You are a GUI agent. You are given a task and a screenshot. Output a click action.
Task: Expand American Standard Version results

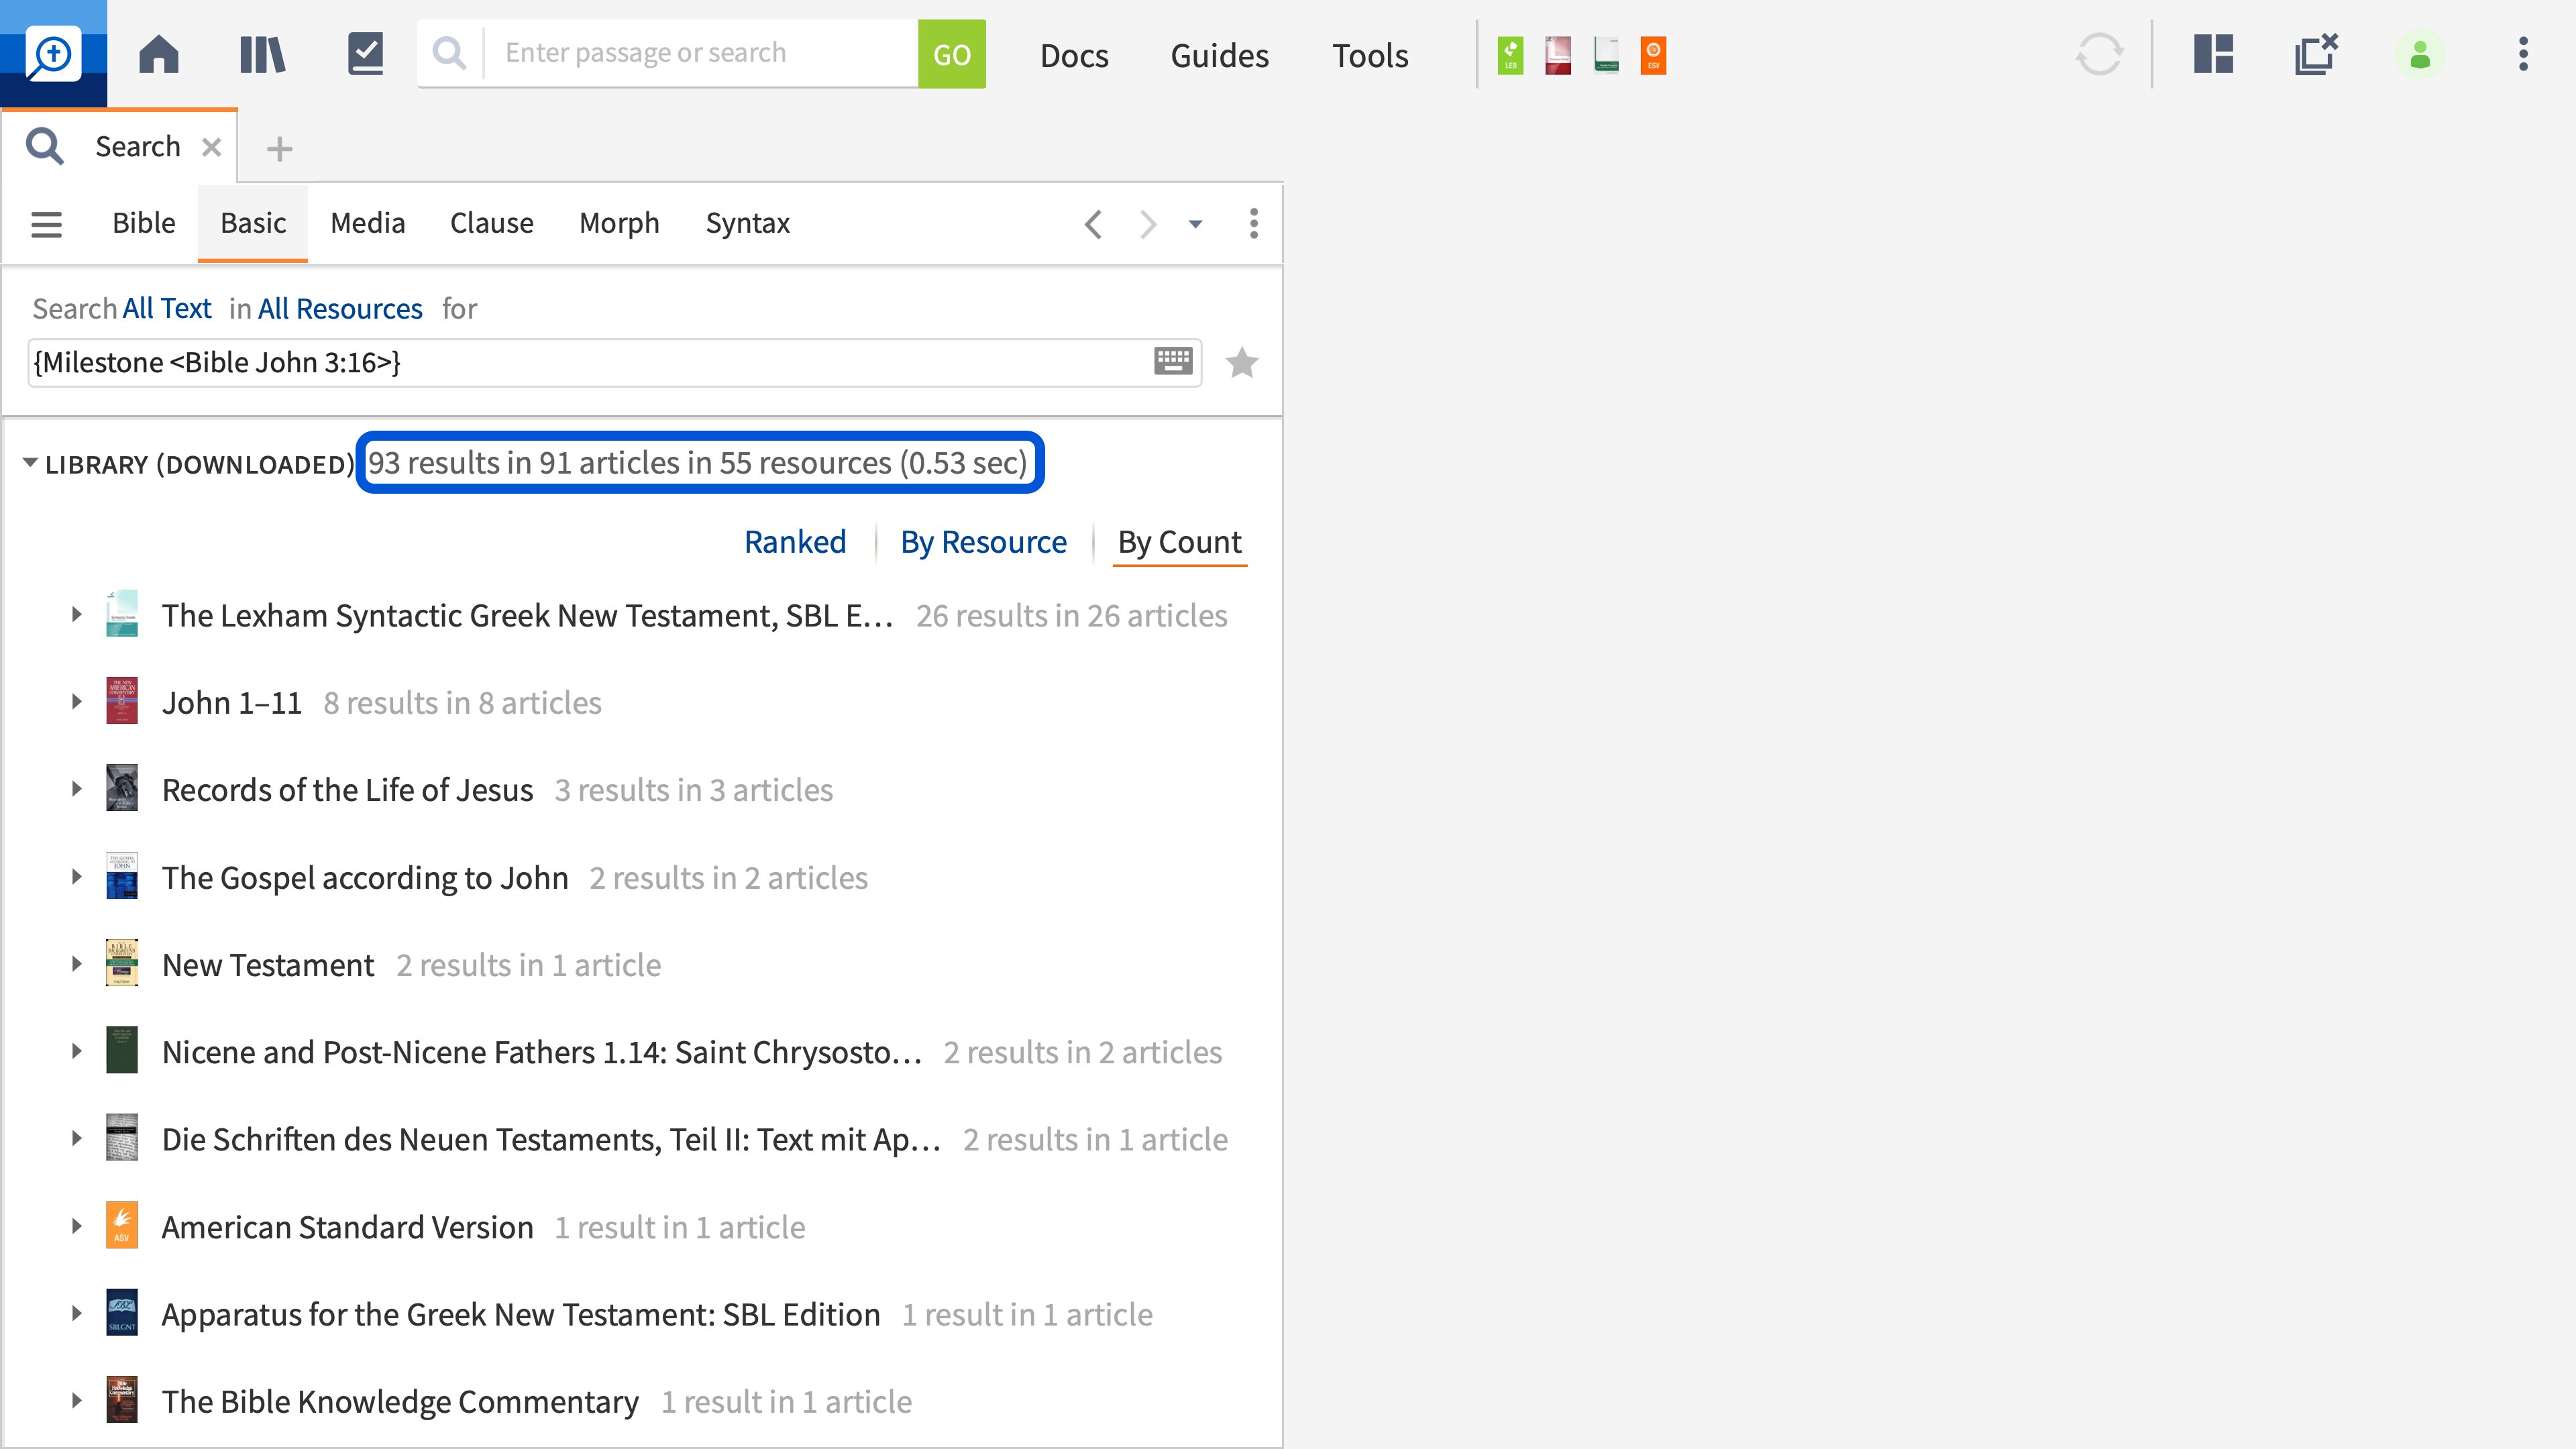76,1226
